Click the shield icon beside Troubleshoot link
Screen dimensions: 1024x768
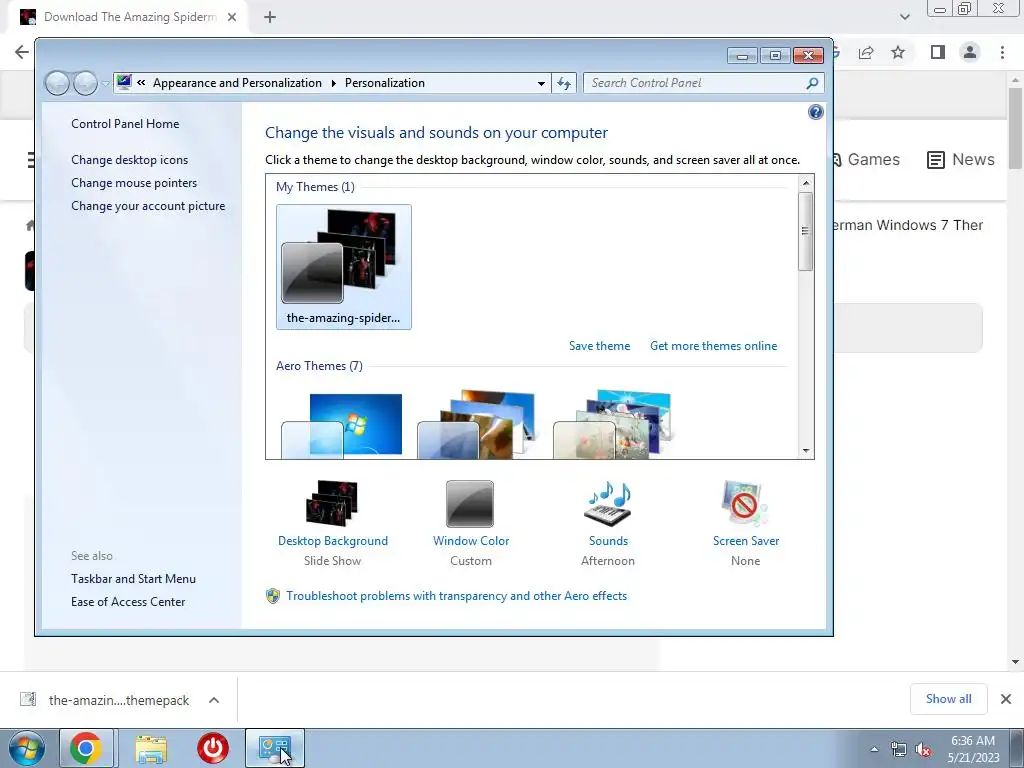click(273, 596)
